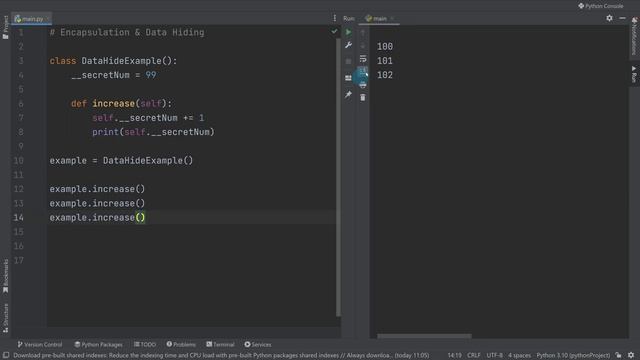This screenshot has width=640, height=360.
Task: Open the Services tool window
Action: (x=258, y=344)
